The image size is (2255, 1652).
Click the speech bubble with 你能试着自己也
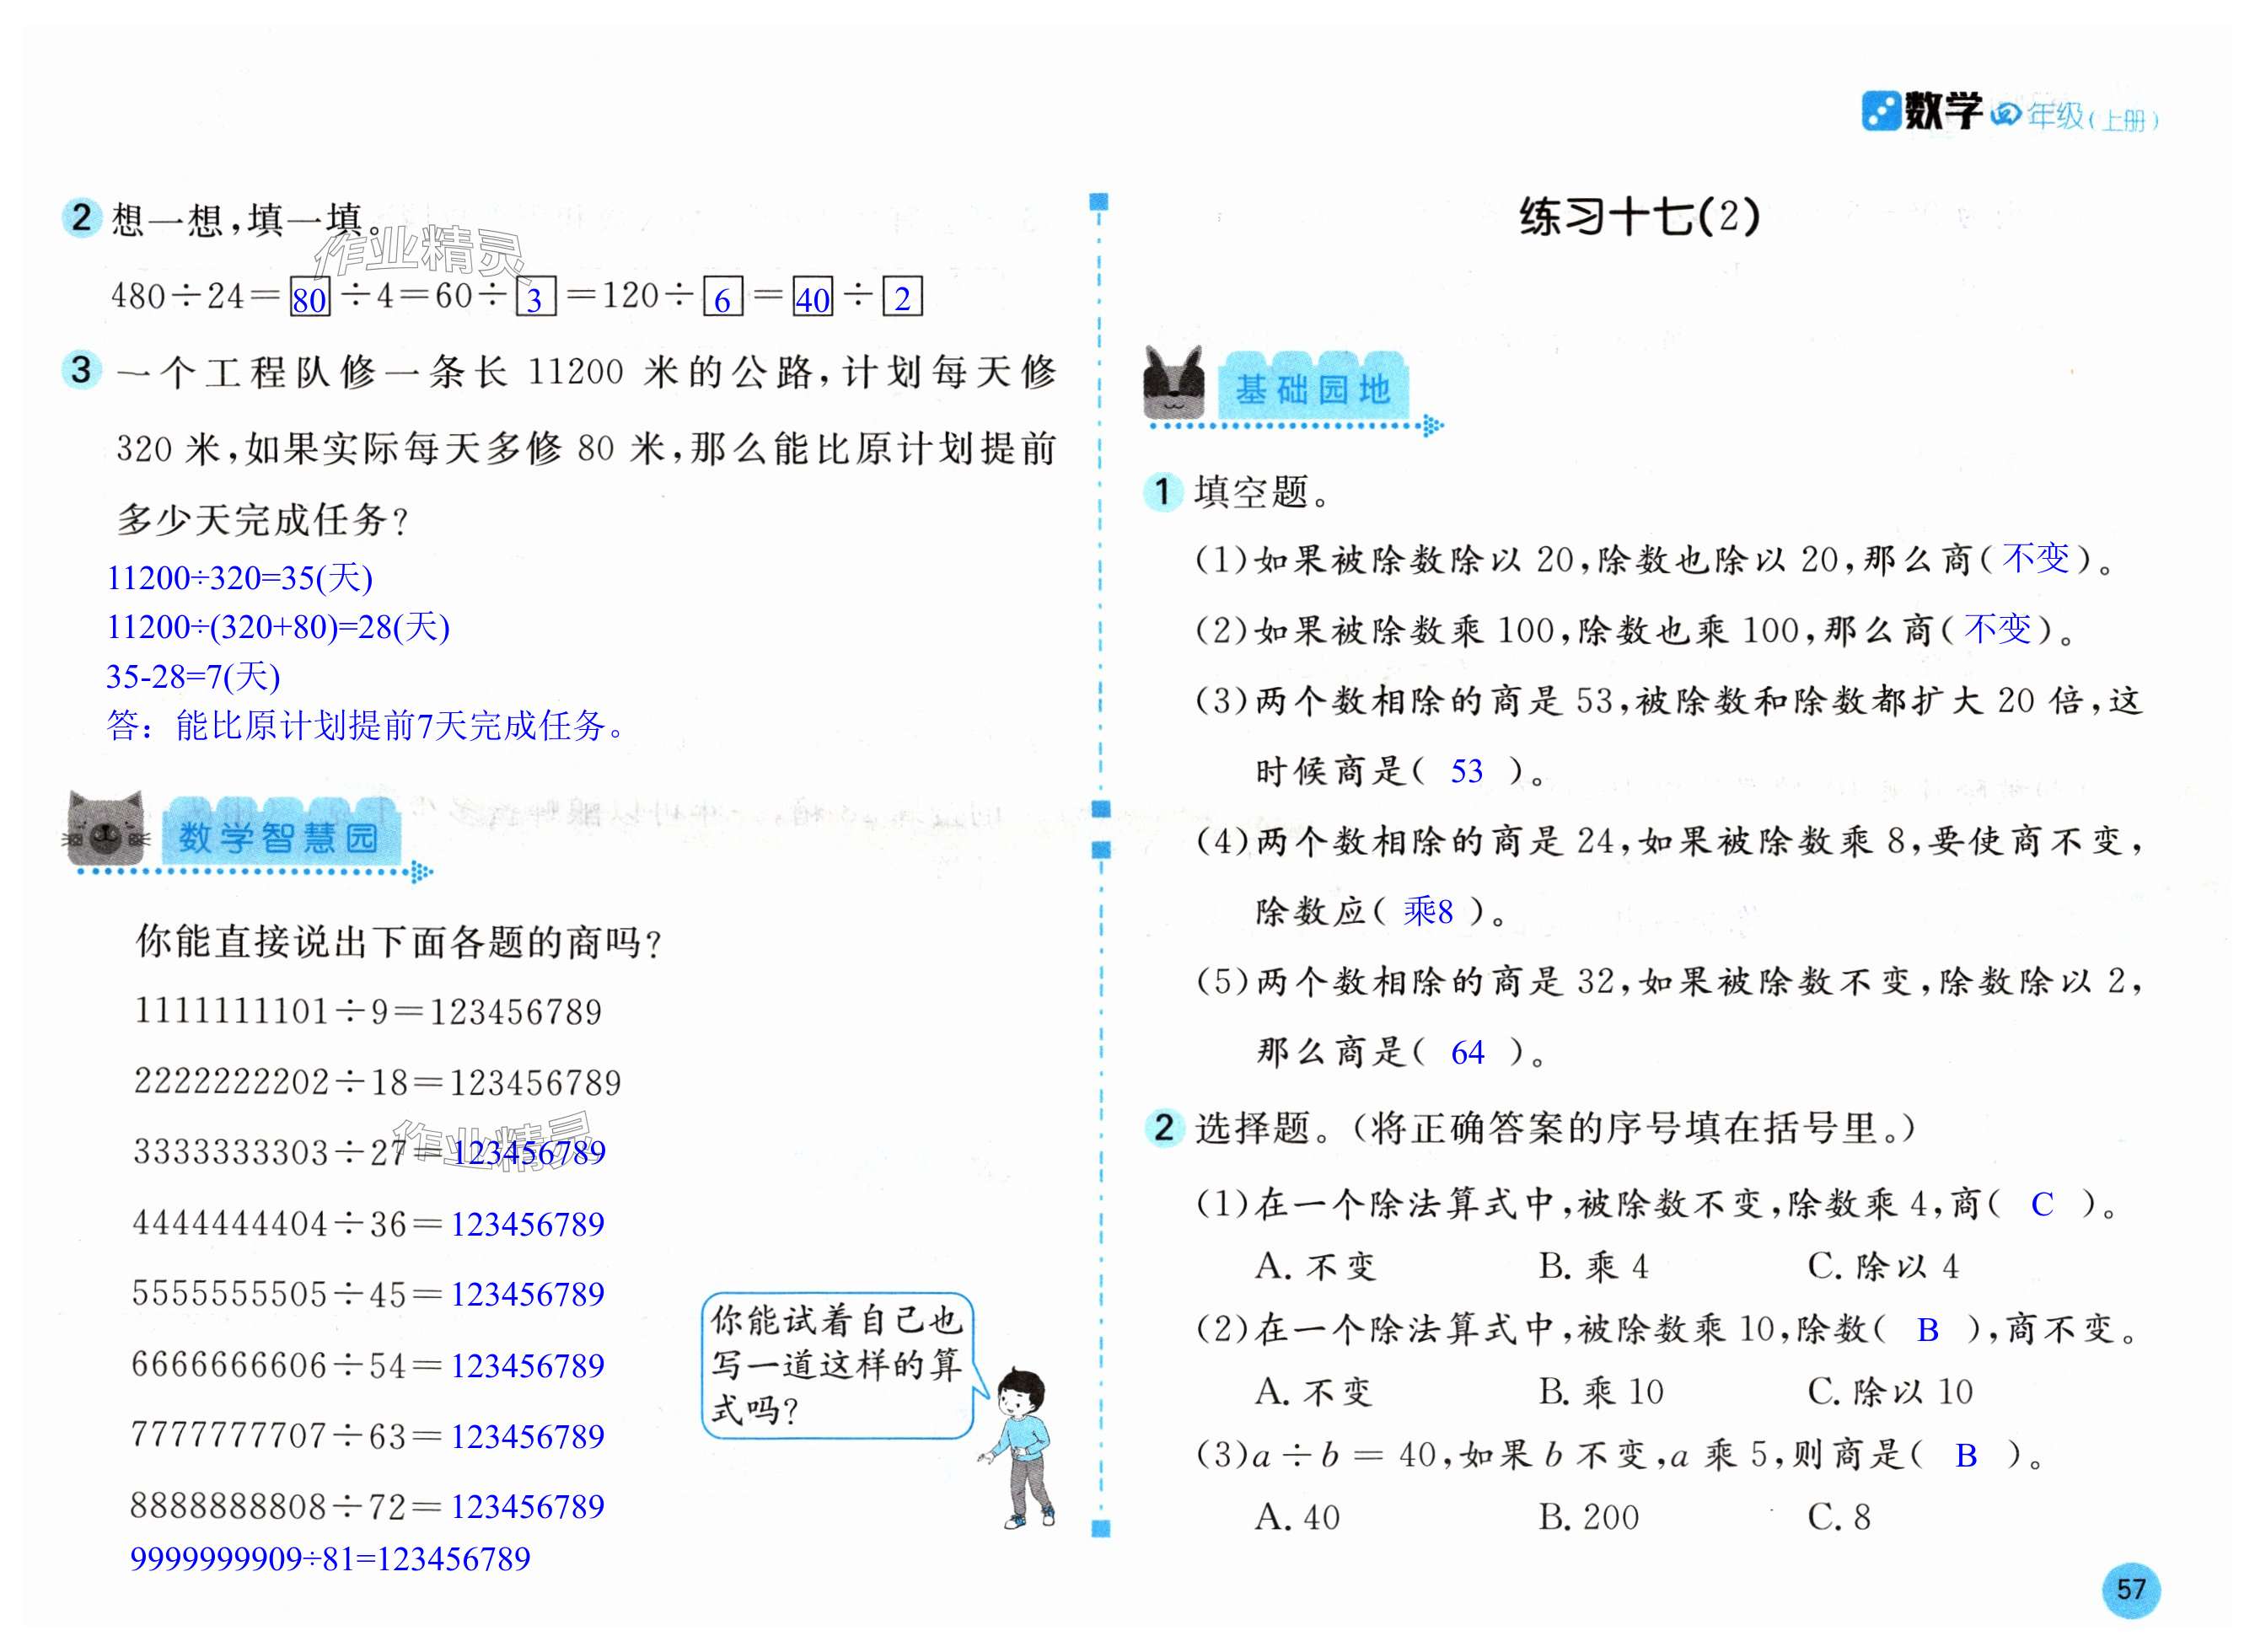pos(838,1365)
